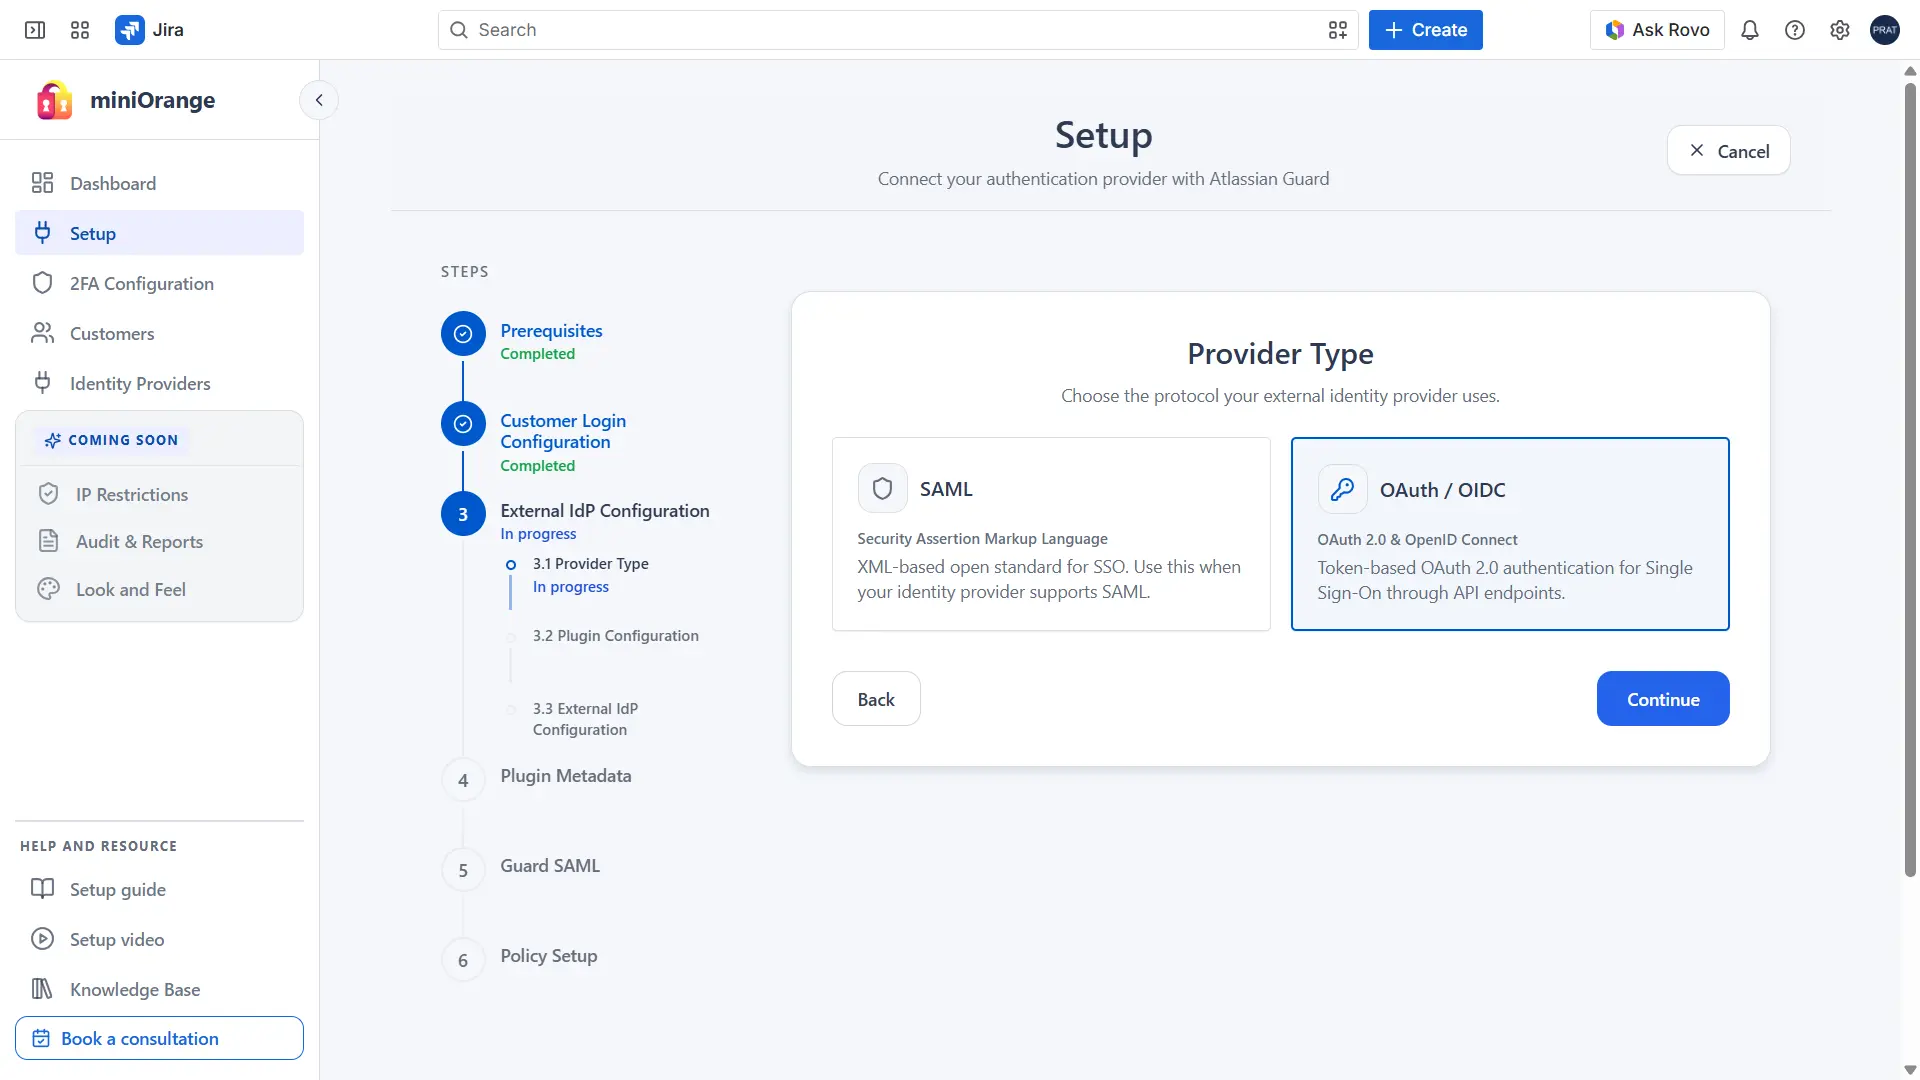Click the Audit & Reports document icon
1920x1080 pixels.
pos(48,541)
